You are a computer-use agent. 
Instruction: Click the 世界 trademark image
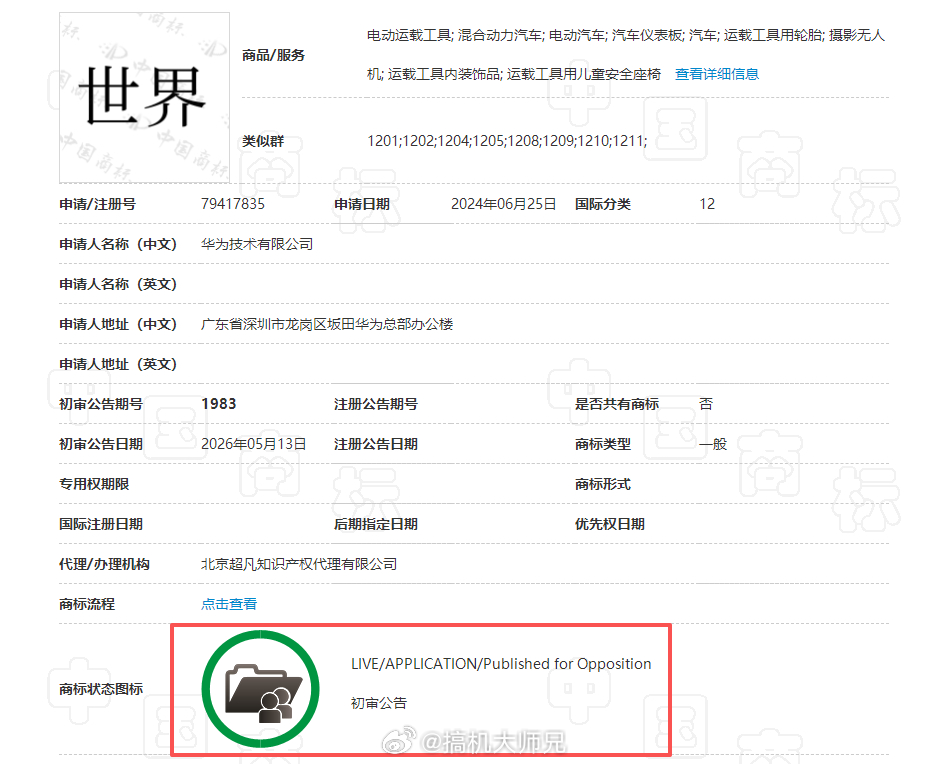[144, 97]
